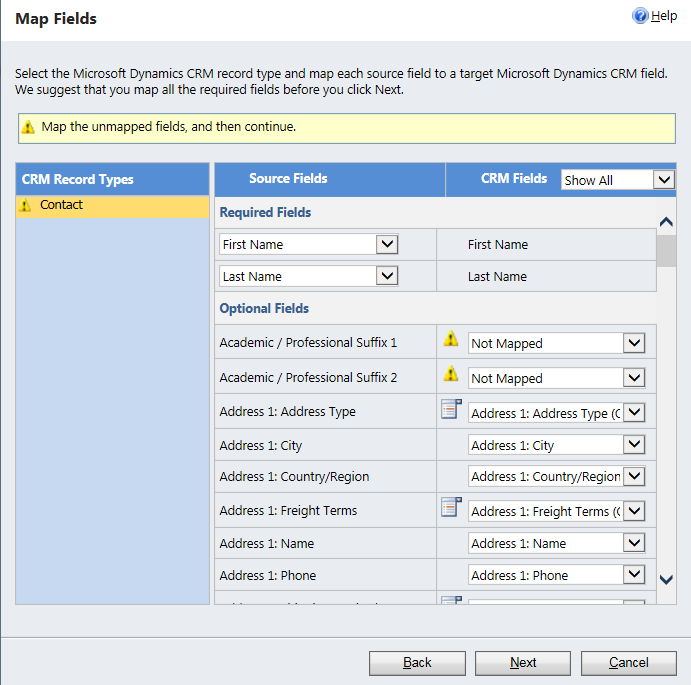Click the Next button
The height and width of the screenshot is (685, 691).
[523, 663]
